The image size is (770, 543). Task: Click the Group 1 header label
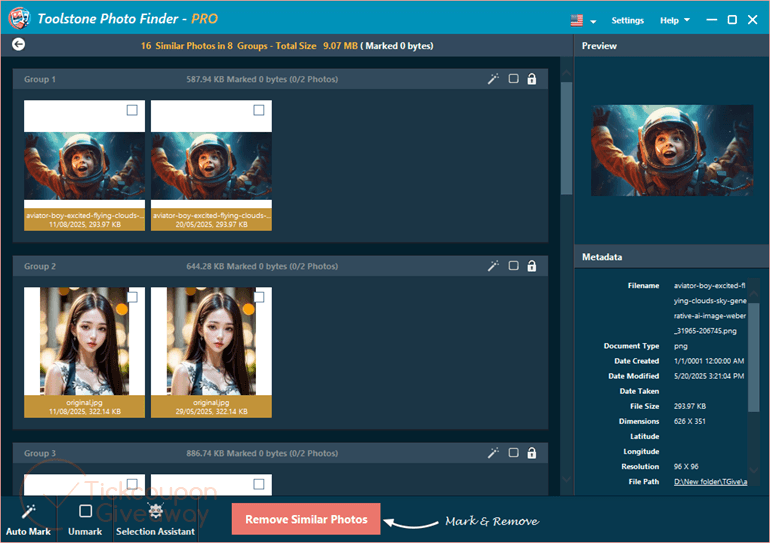click(x=40, y=79)
